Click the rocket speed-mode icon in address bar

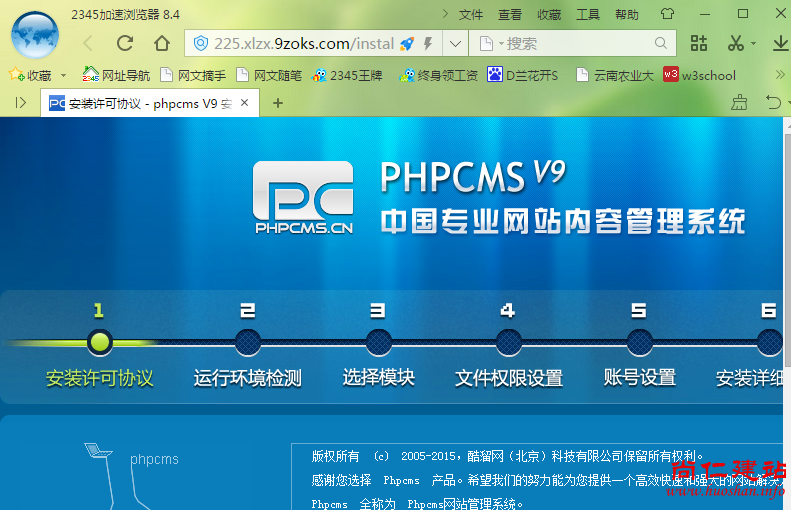pyautogui.click(x=407, y=43)
